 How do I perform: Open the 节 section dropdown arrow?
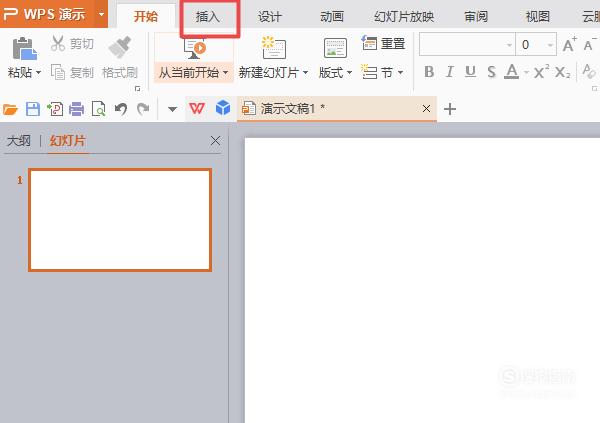click(x=400, y=72)
